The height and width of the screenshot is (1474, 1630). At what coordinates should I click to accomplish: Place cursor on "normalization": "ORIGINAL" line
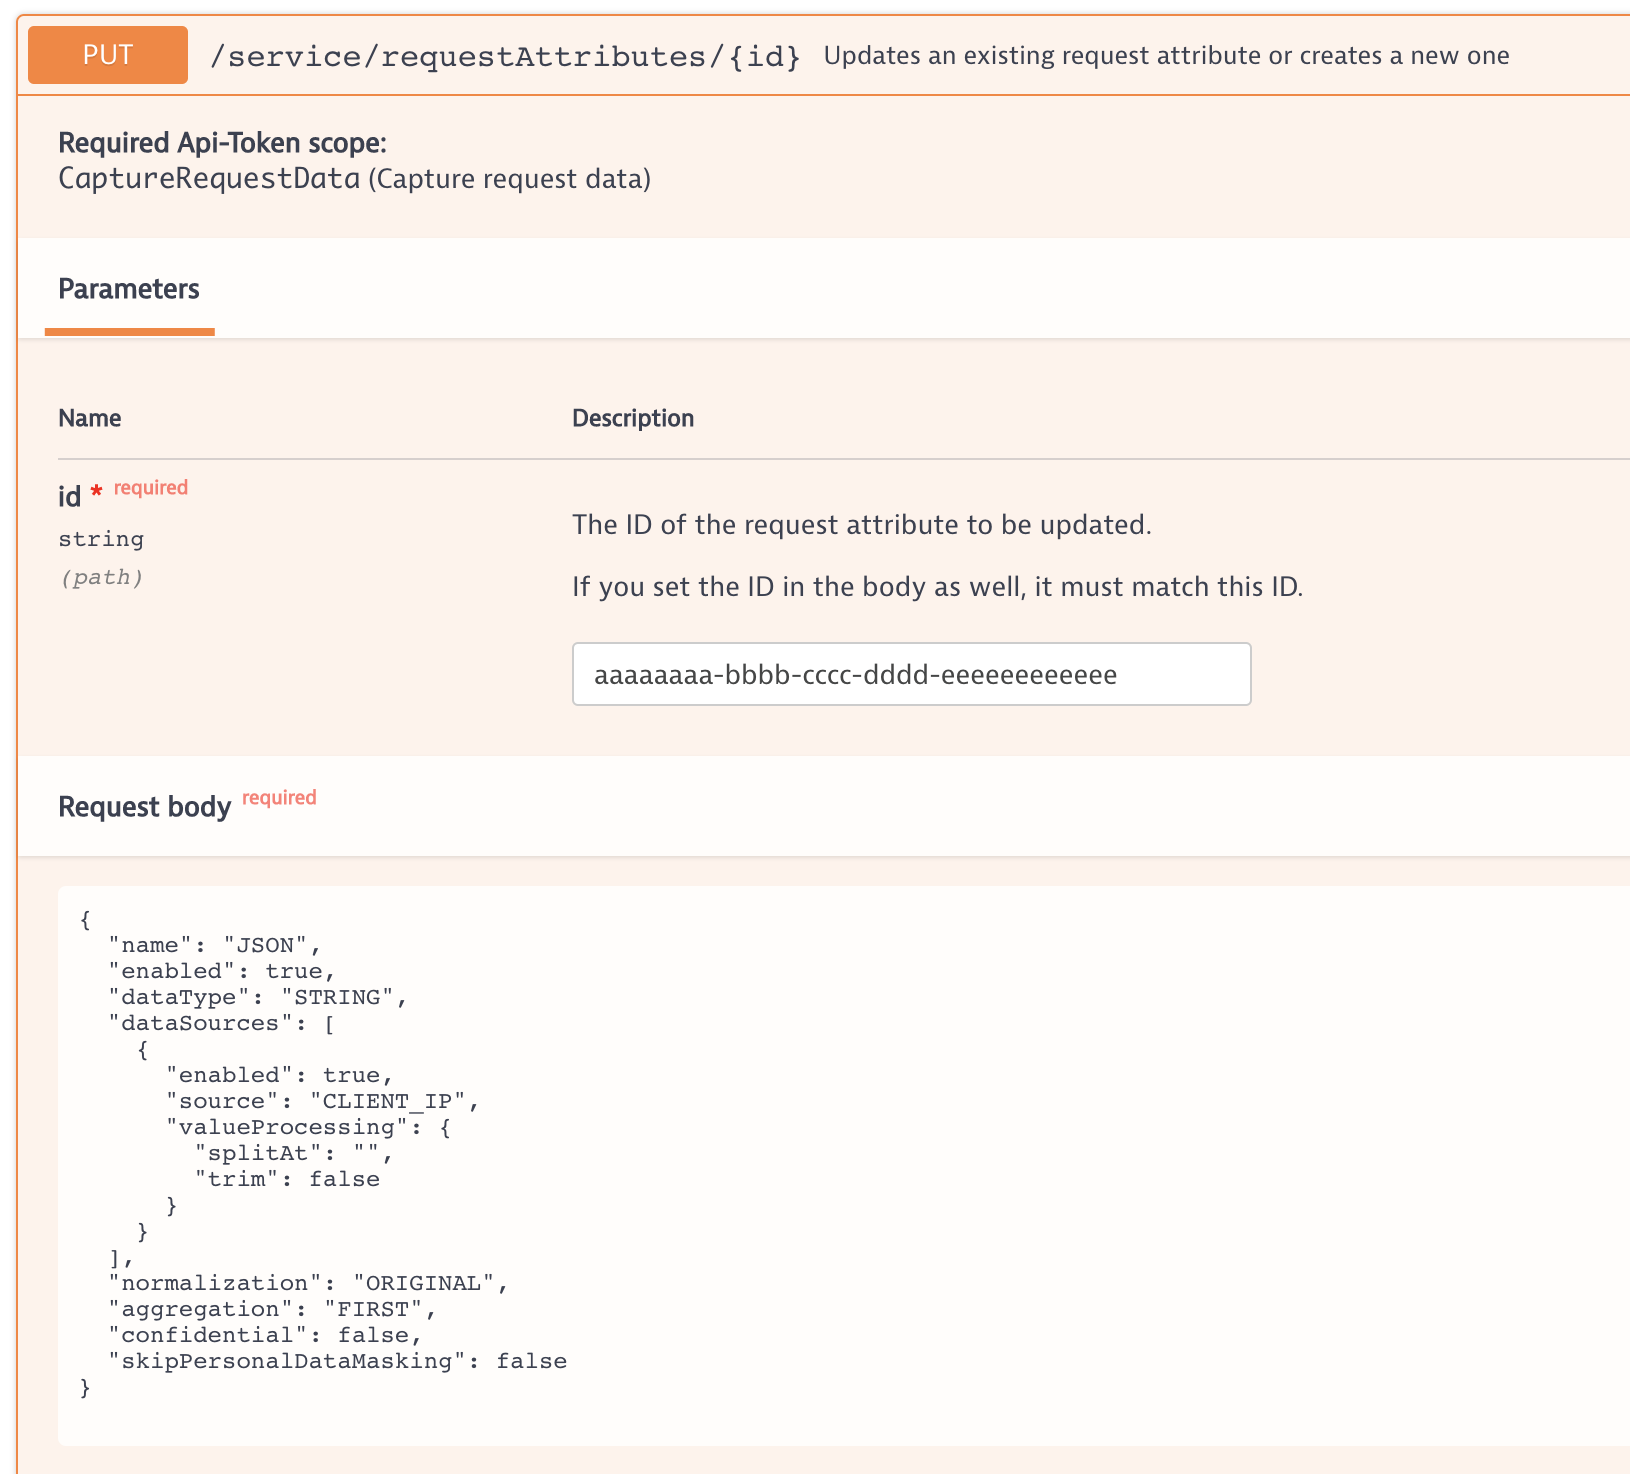[x=308, y=1283]
